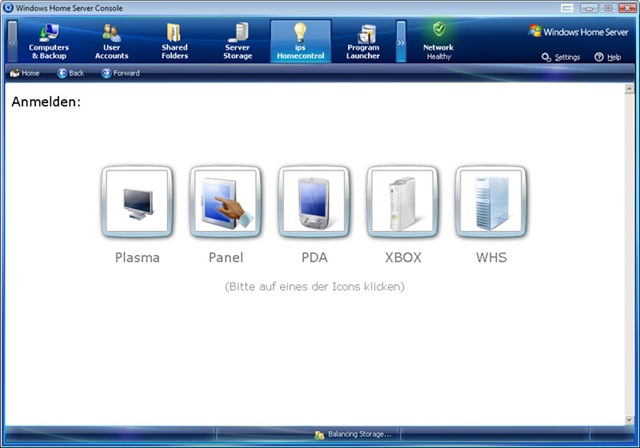
Task: Go to the Server Storage tab
Action: (238, 42)
